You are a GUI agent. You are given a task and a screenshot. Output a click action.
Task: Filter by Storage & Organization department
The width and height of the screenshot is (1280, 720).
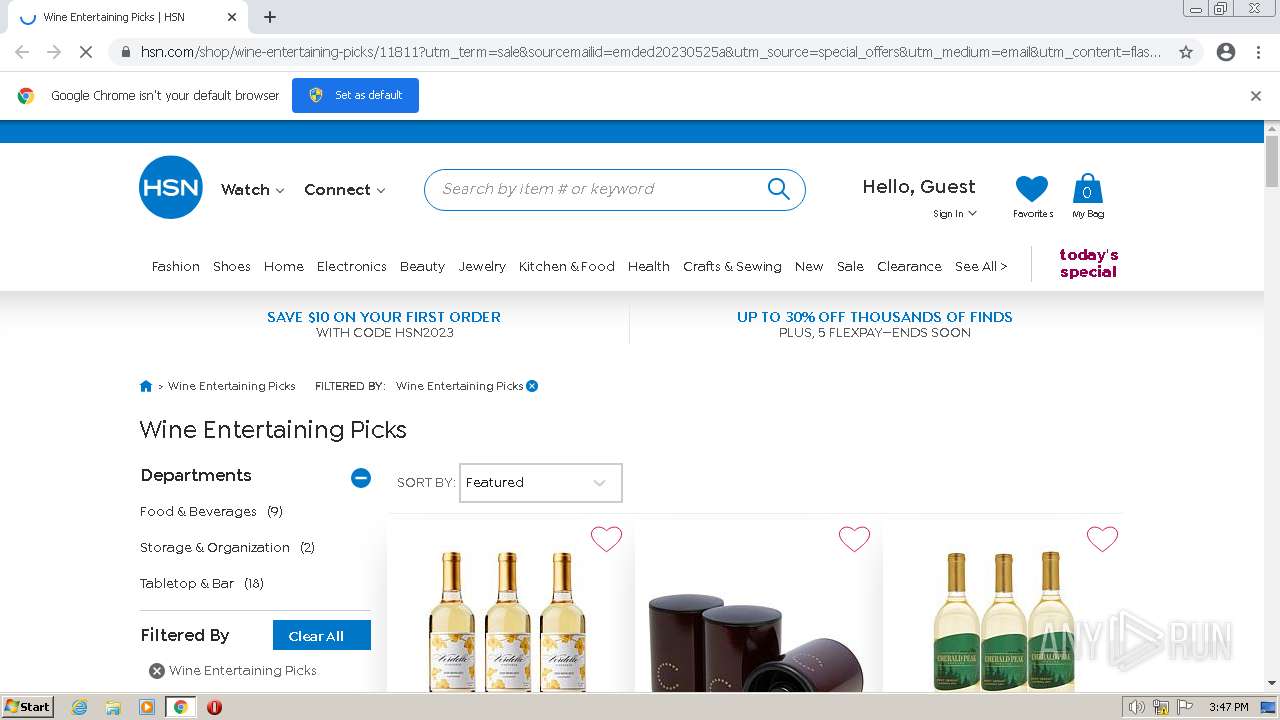pos(227,547)
